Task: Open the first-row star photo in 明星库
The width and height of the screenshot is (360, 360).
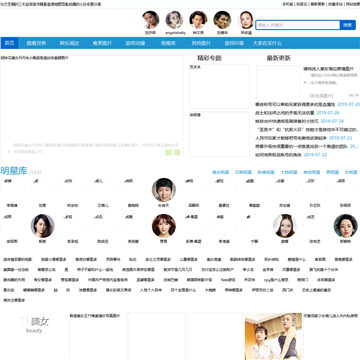Action: coord(164,190)
